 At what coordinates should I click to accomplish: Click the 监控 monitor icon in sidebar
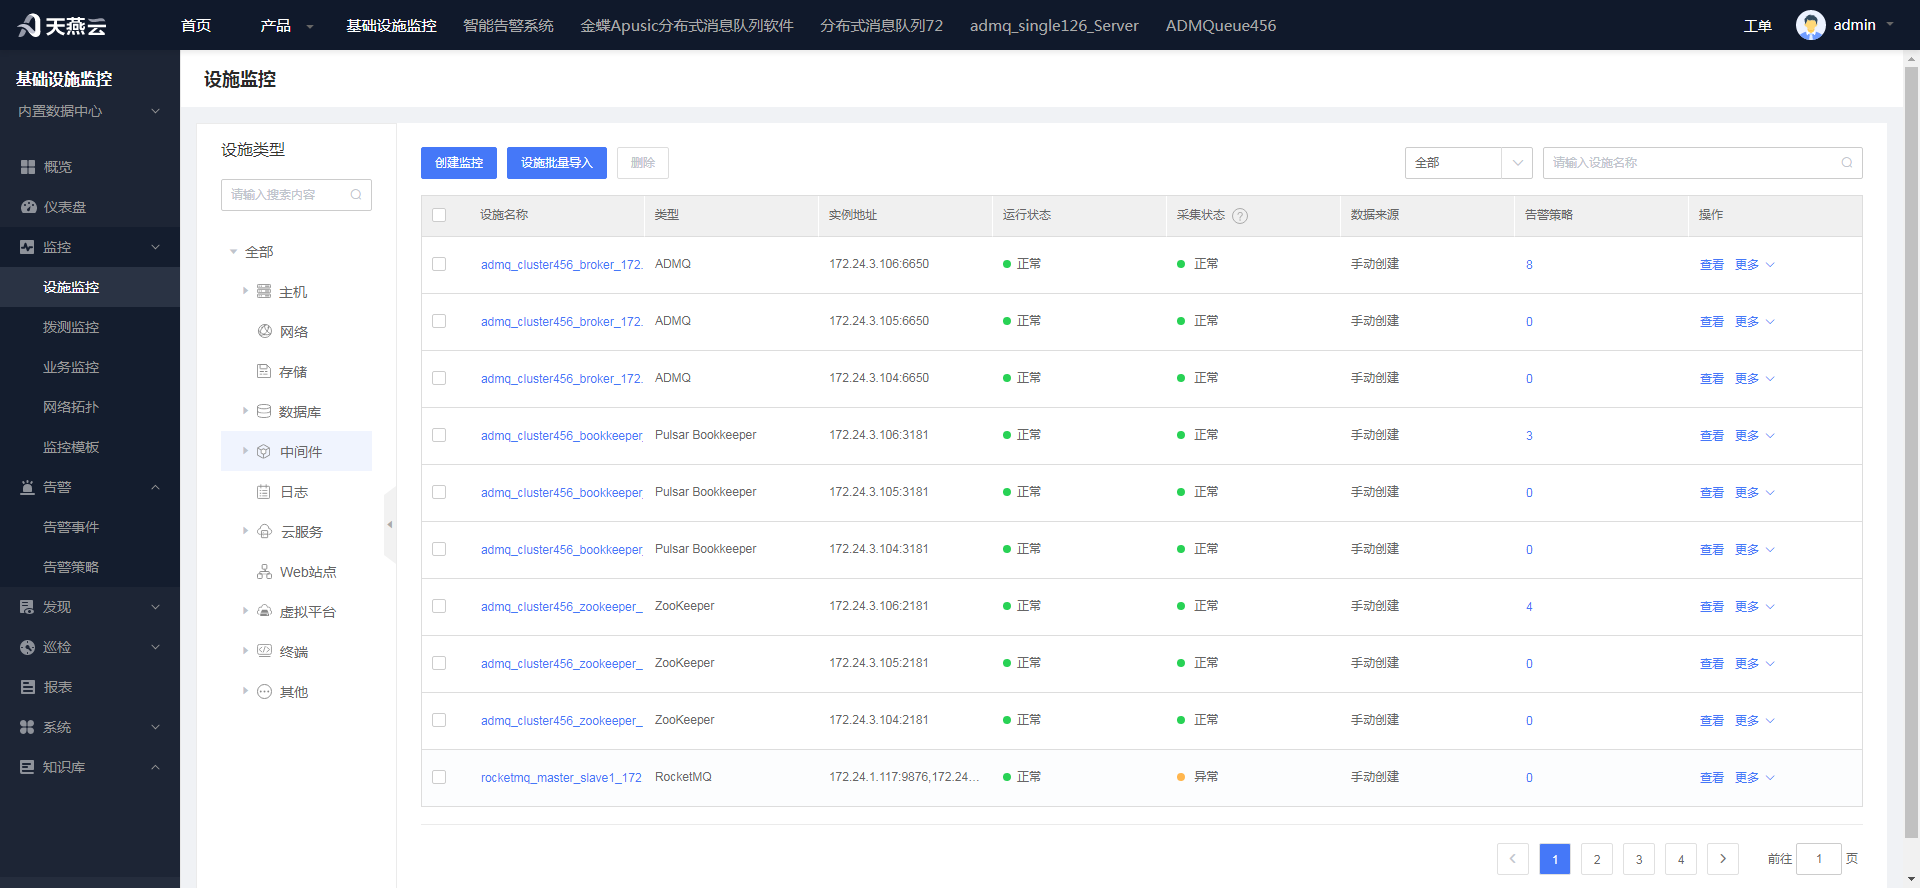tap(27, 247)
